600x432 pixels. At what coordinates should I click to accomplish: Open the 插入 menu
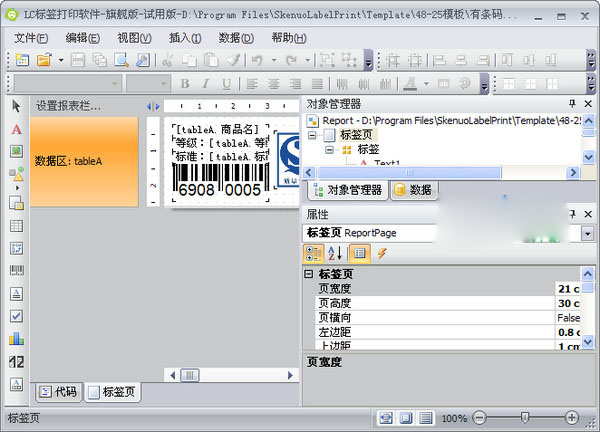(x=184, y=38)
